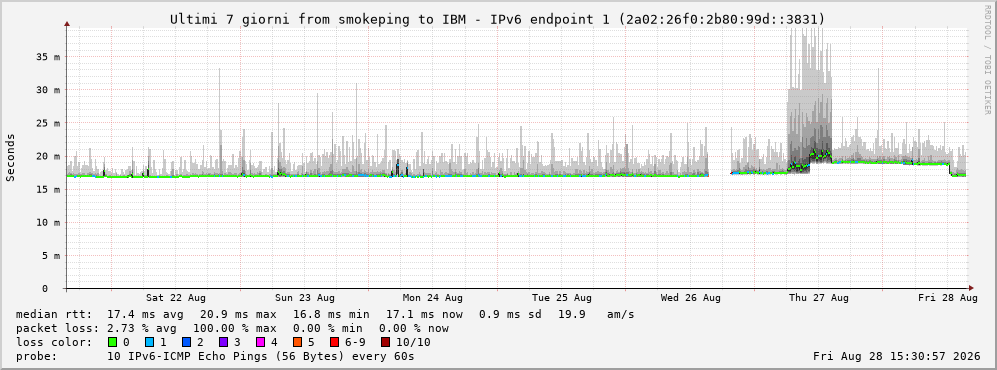Click the RRDTOOL / TOBI OETIKER watermark
This screenshot has height=370, width=997.
tap(987, 60)
